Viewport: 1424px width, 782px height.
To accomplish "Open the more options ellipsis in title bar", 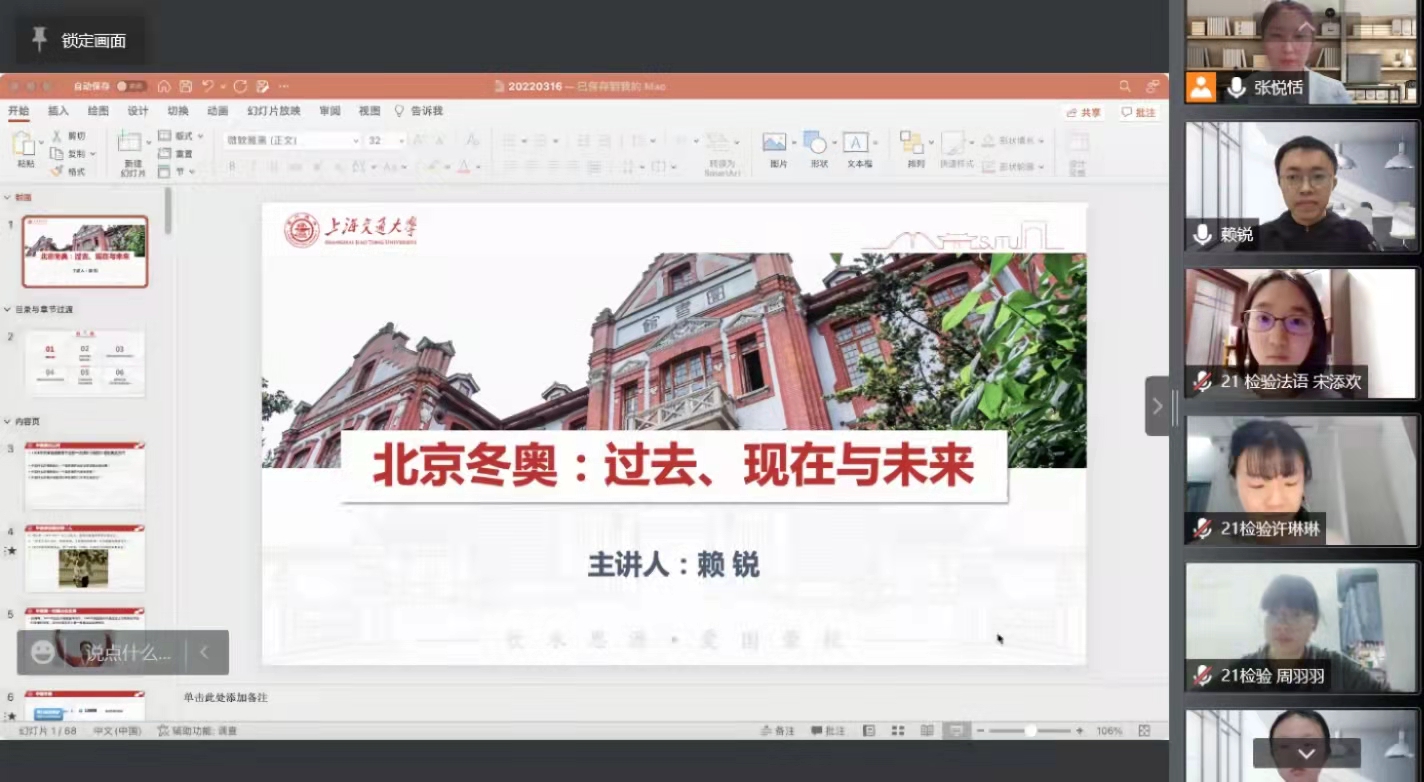I will (x=283, y=86).
